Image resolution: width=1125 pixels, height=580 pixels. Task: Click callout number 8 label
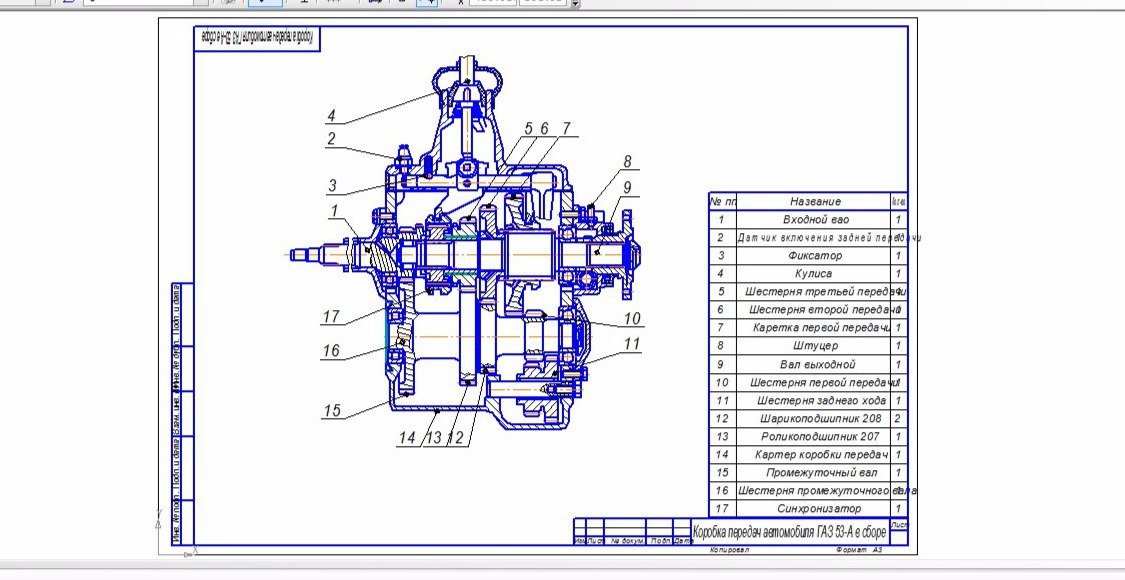point(627,162)
